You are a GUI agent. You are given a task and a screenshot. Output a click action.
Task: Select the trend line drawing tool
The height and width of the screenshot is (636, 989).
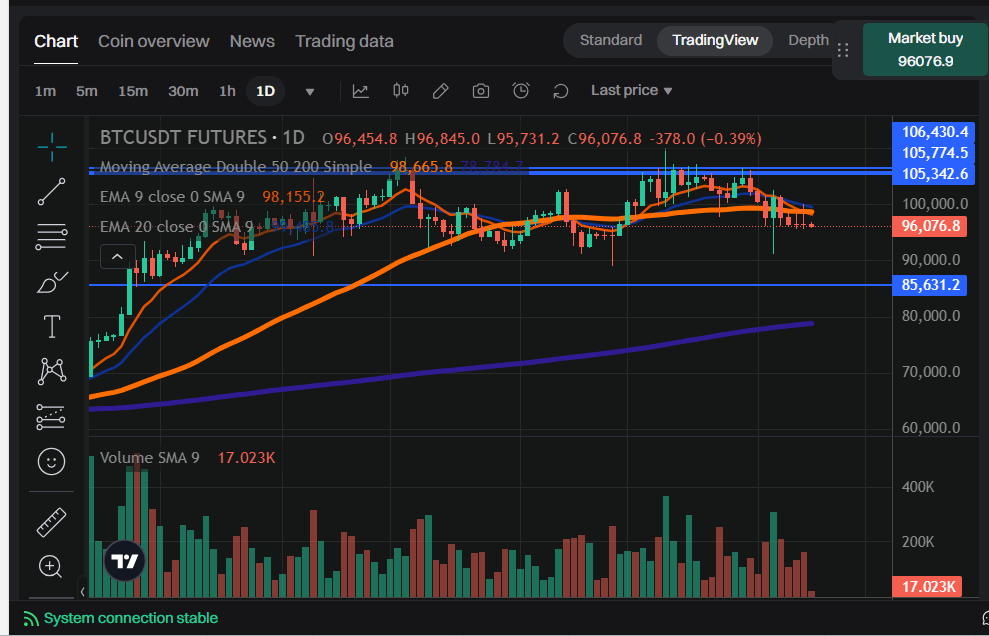point(51,192)
